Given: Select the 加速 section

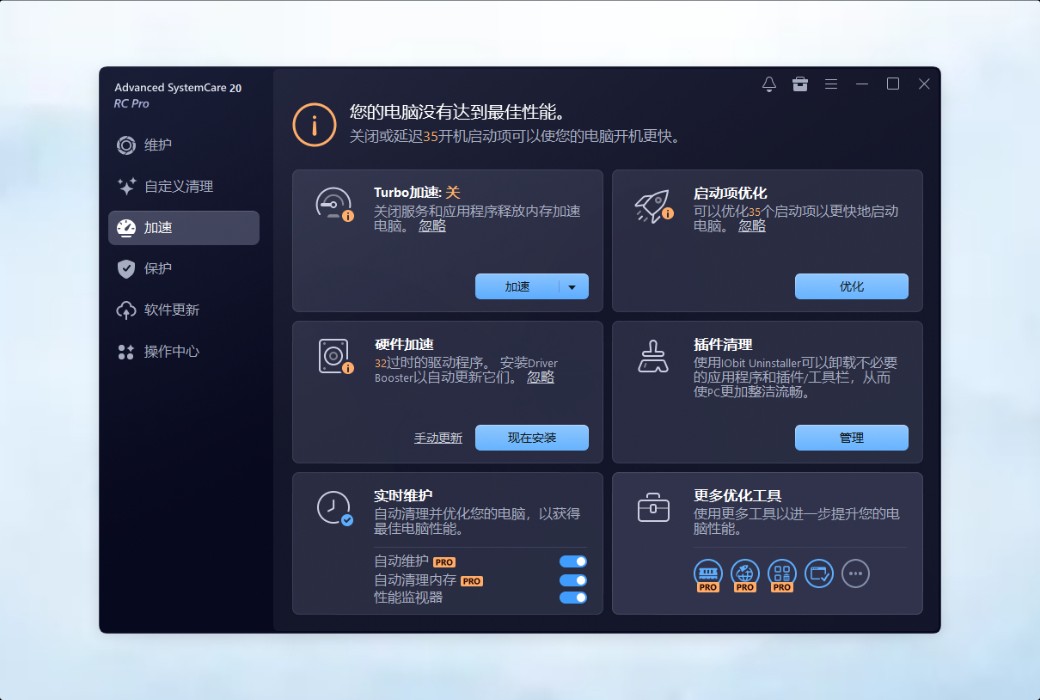Looking at the screenshot, I should point(184,228).
